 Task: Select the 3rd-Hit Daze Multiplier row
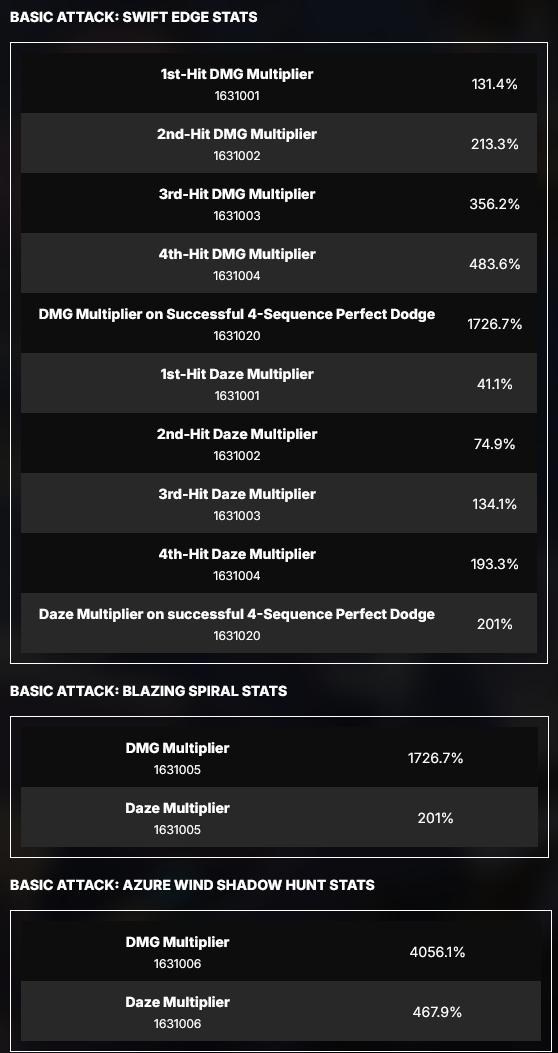(x=279, y=503)
